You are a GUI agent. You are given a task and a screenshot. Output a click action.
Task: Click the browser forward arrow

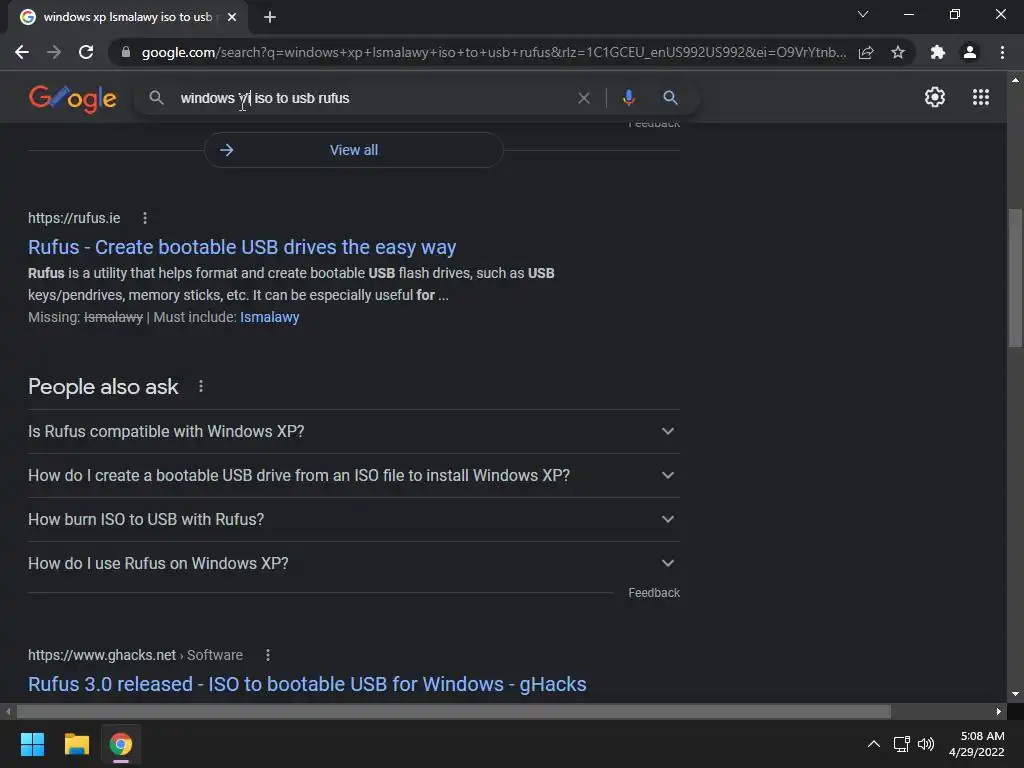click(54, 52)
